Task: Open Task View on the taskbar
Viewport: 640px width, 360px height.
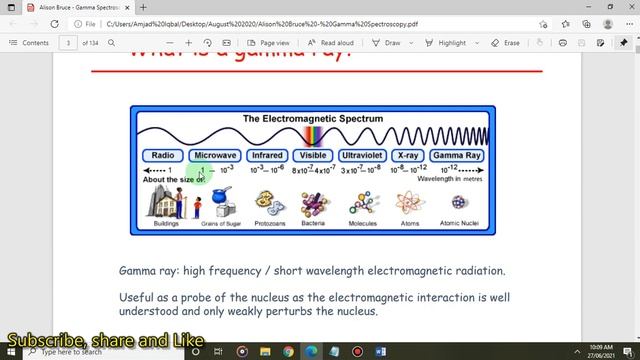Action: coord(218,352)
